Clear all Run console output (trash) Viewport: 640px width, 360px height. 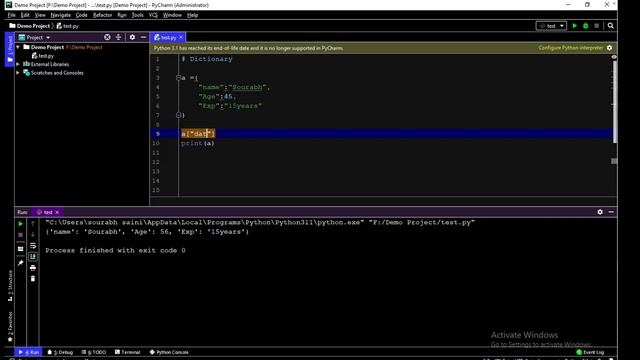point(33,278)
